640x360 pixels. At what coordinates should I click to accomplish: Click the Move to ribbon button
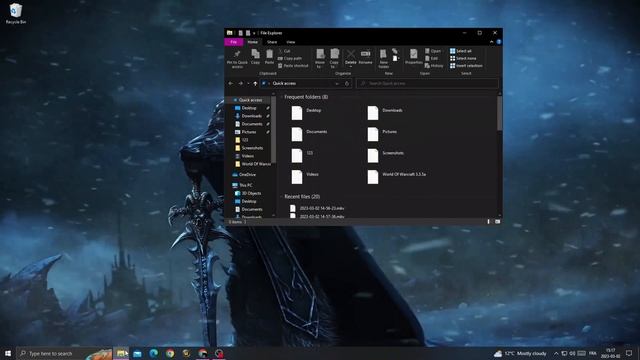(x=320, y=58)
